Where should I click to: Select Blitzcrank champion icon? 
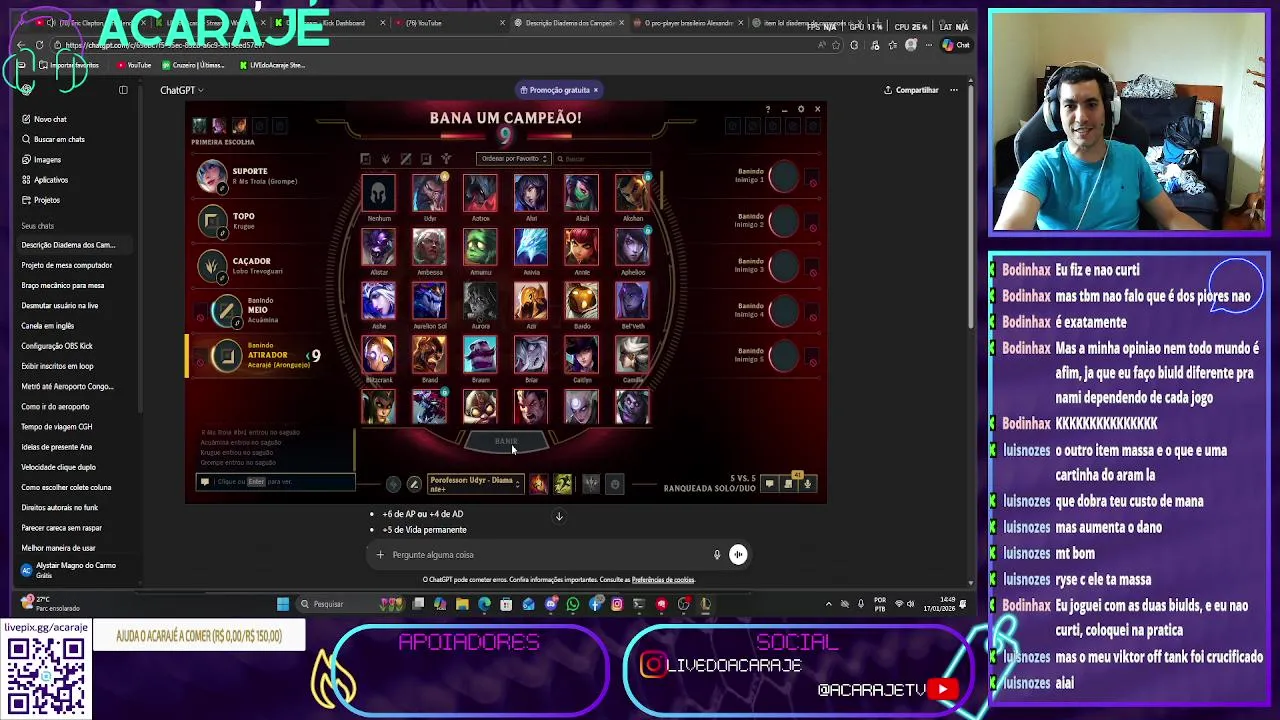coord(379,355)
